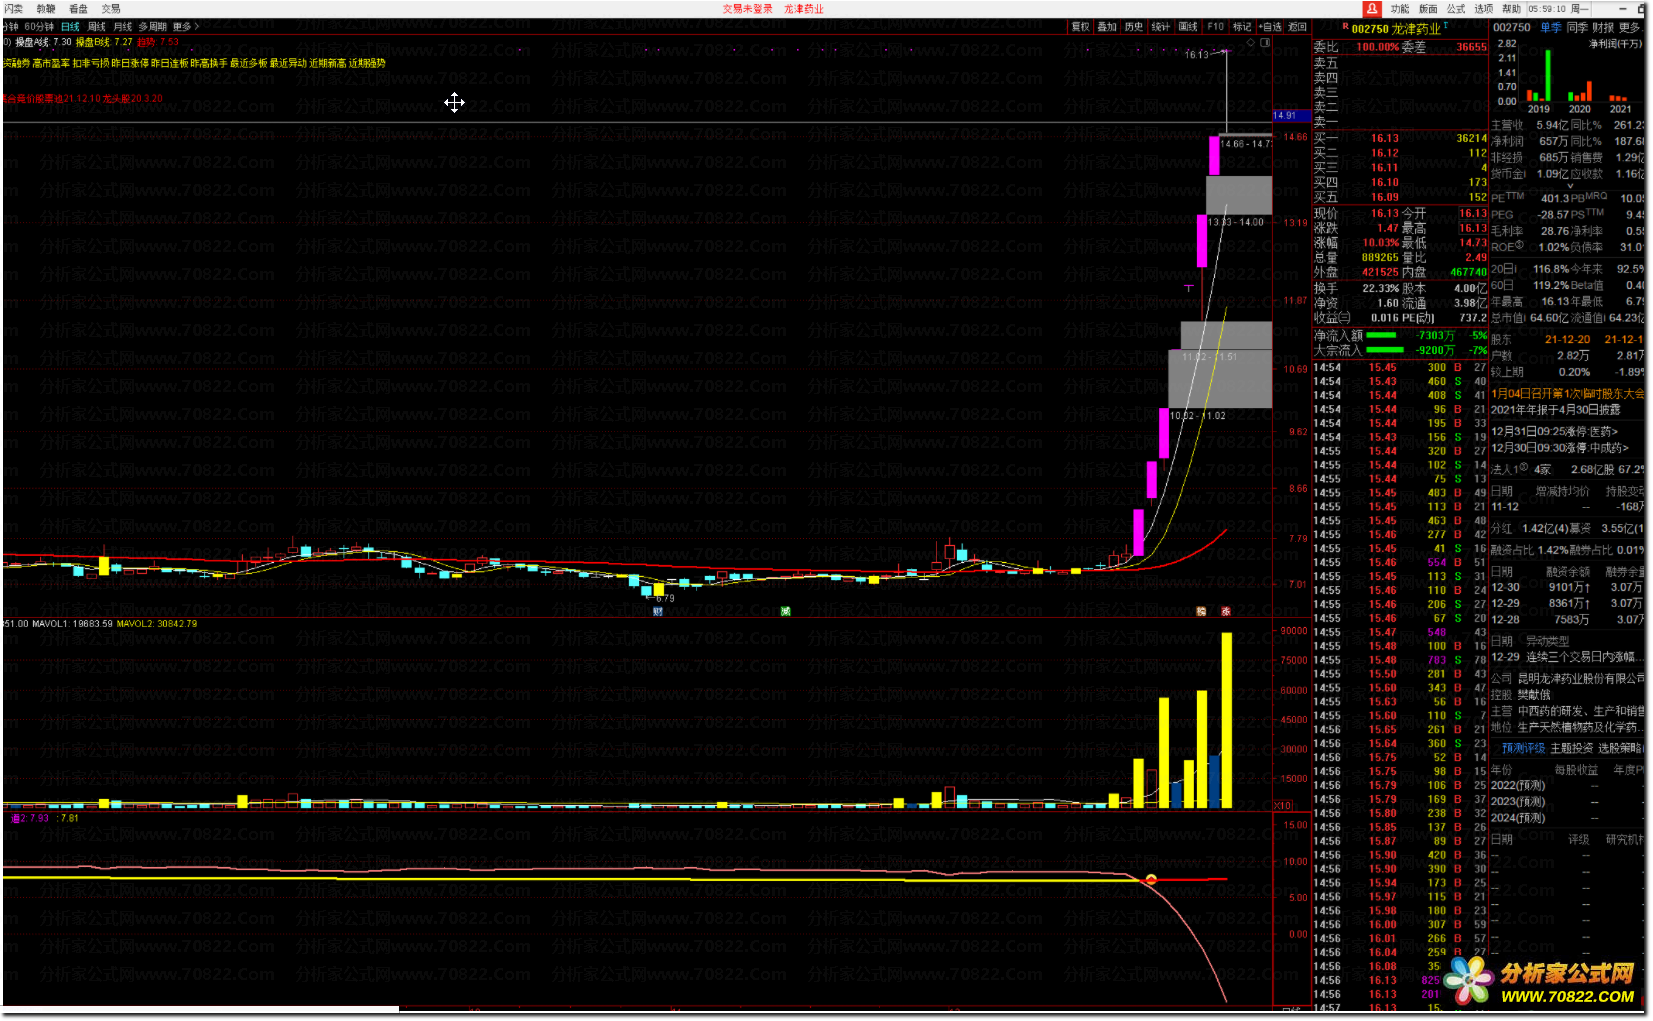Click the 复权 toolbar button

pos(1081,27)
